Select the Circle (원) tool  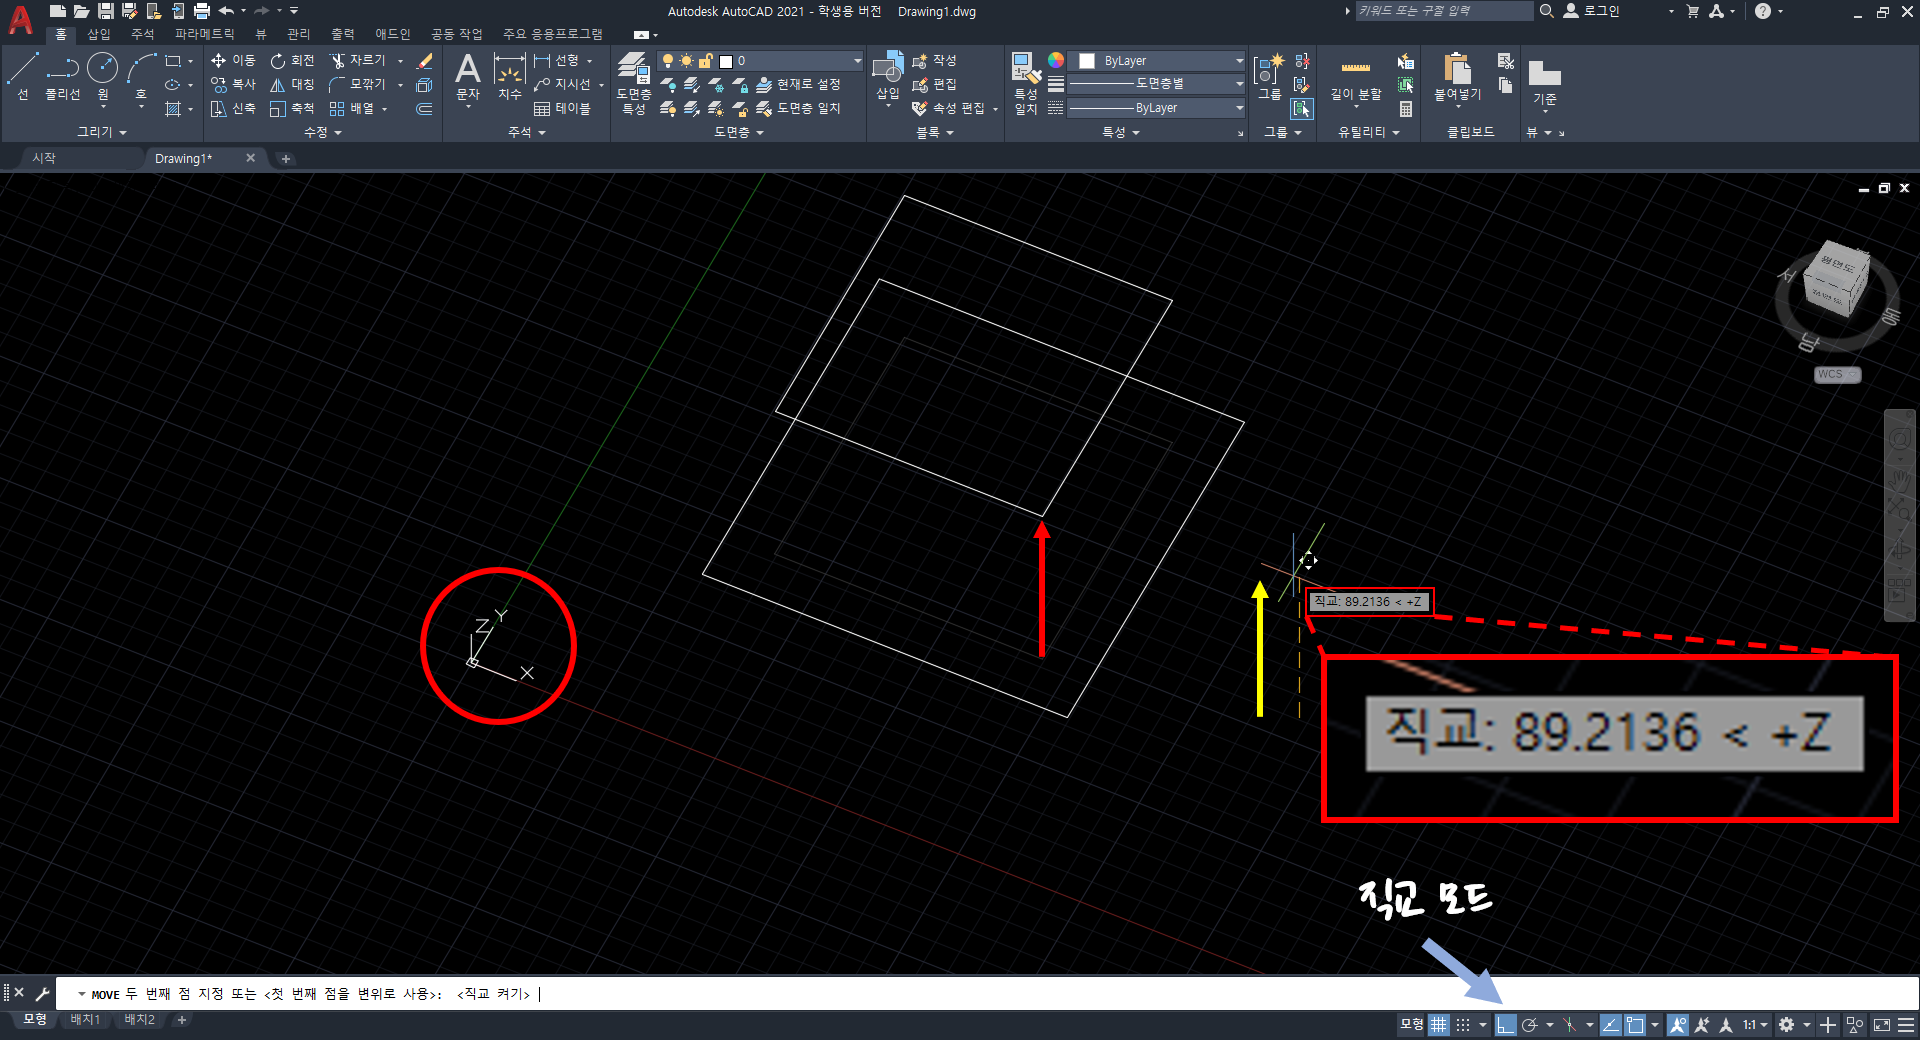tap(102, 77)
